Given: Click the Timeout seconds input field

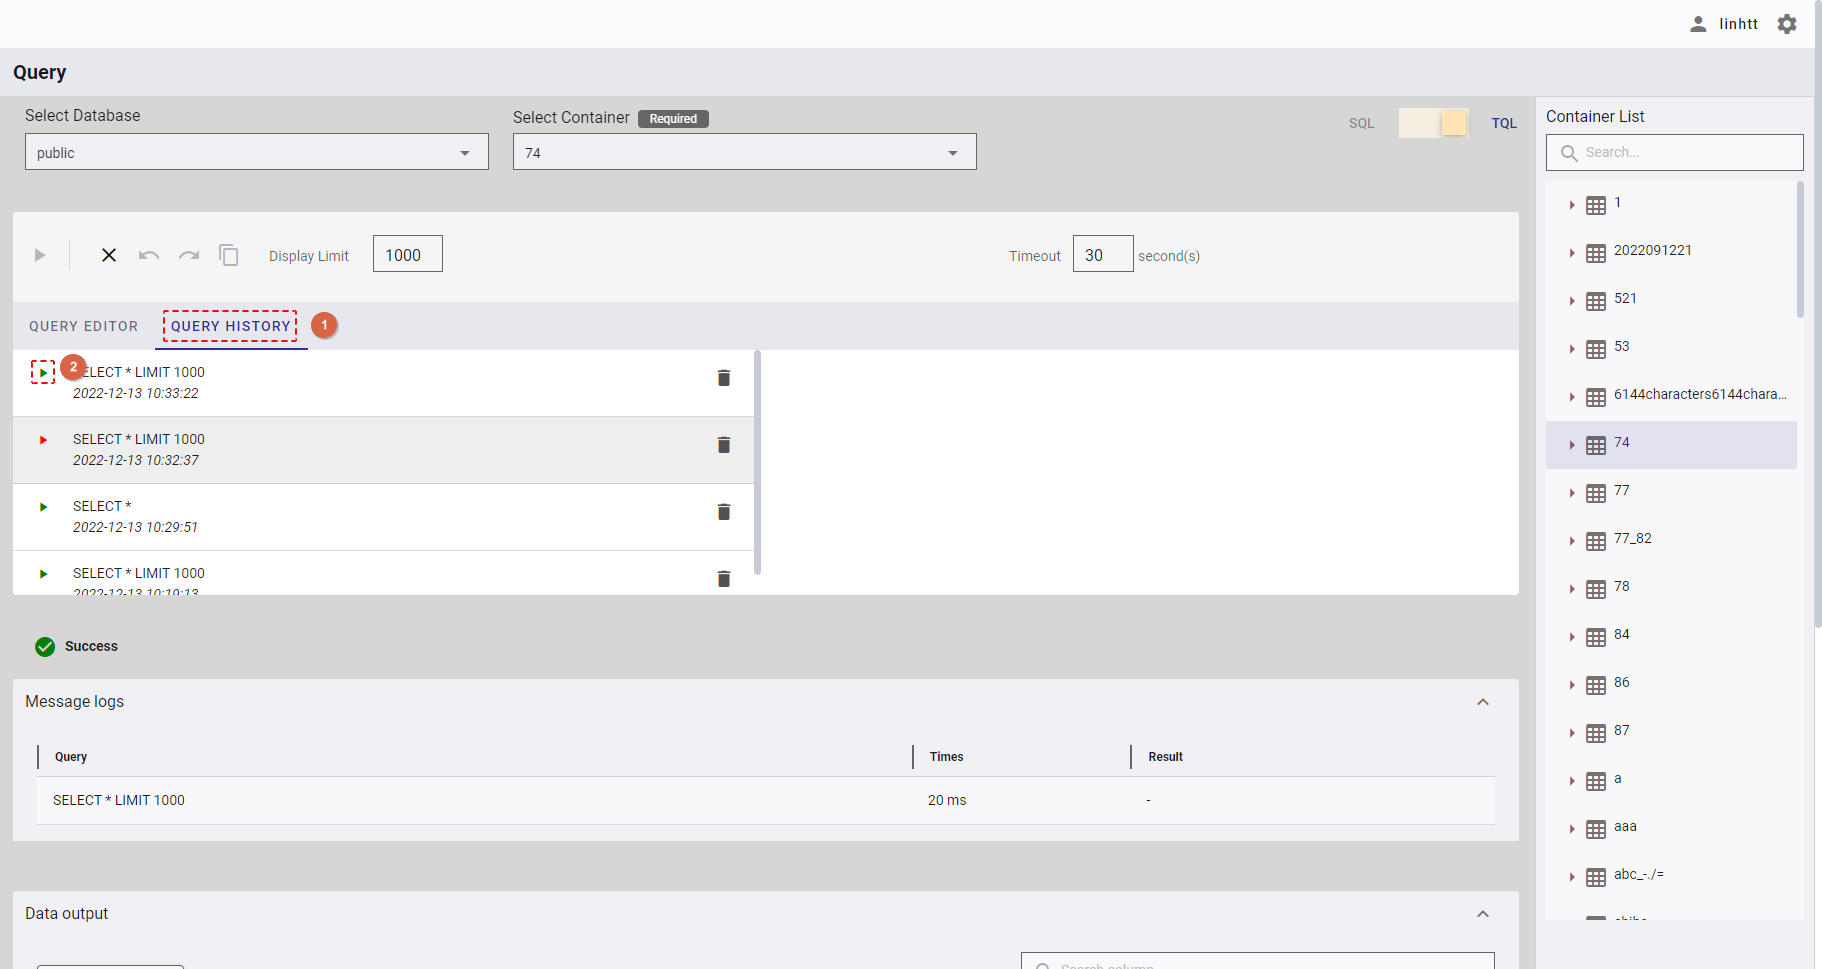Looking at the screenshot, I should pos(1102,255).
